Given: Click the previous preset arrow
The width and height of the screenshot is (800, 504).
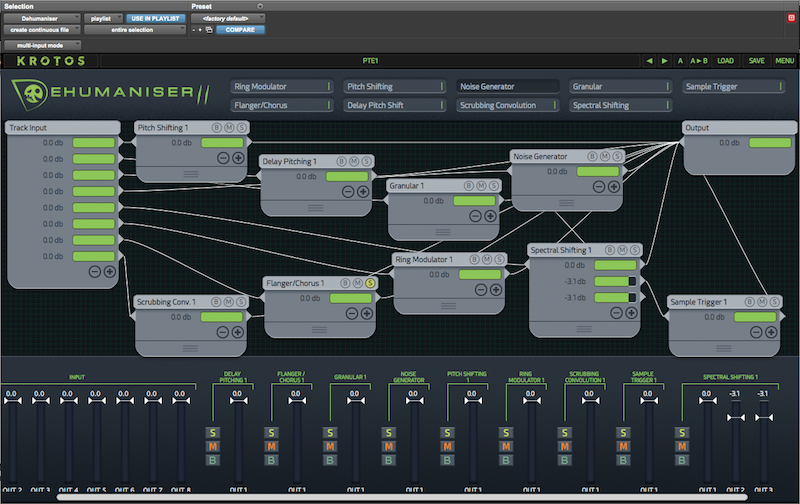Looking at the screenshot, I should click(x=649, y=61).
